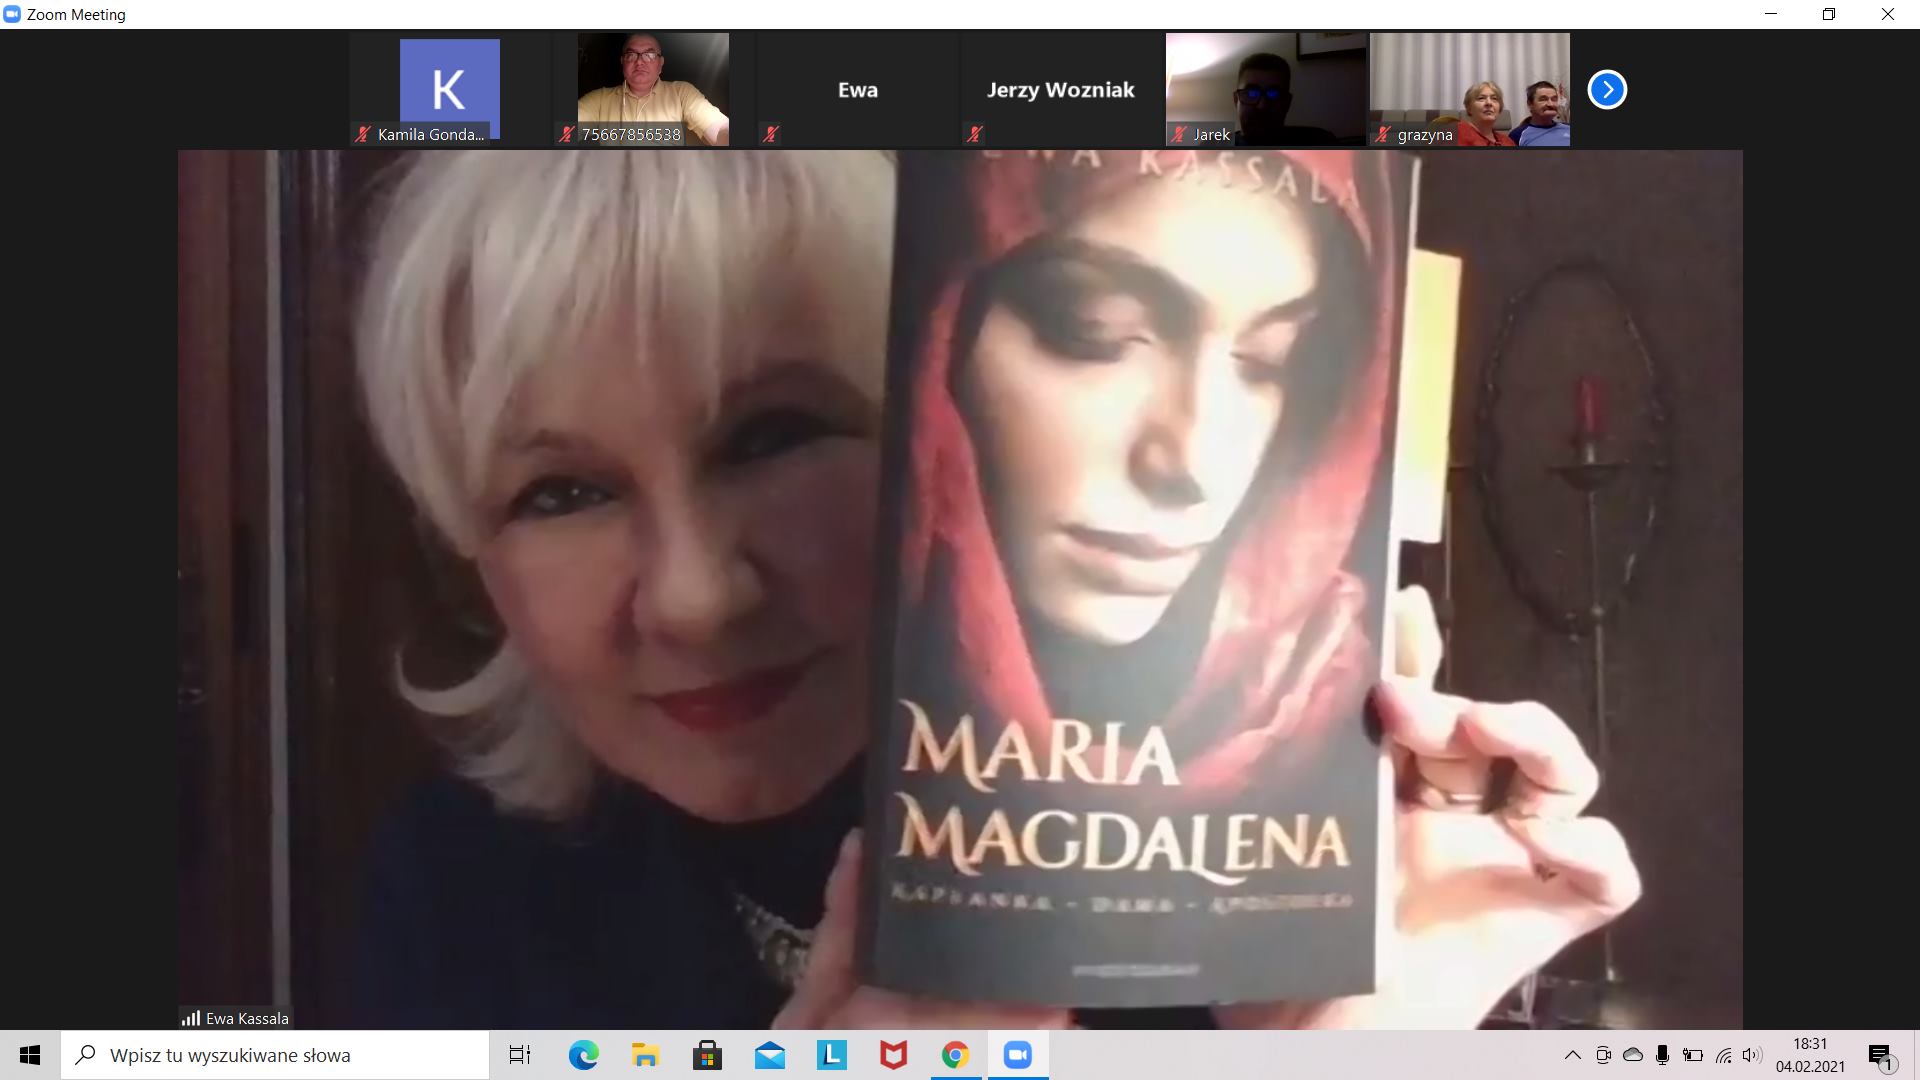1920x1080 pixels.
Task: Expand hidden system tray icons
Action: tap(1572, 1055)
